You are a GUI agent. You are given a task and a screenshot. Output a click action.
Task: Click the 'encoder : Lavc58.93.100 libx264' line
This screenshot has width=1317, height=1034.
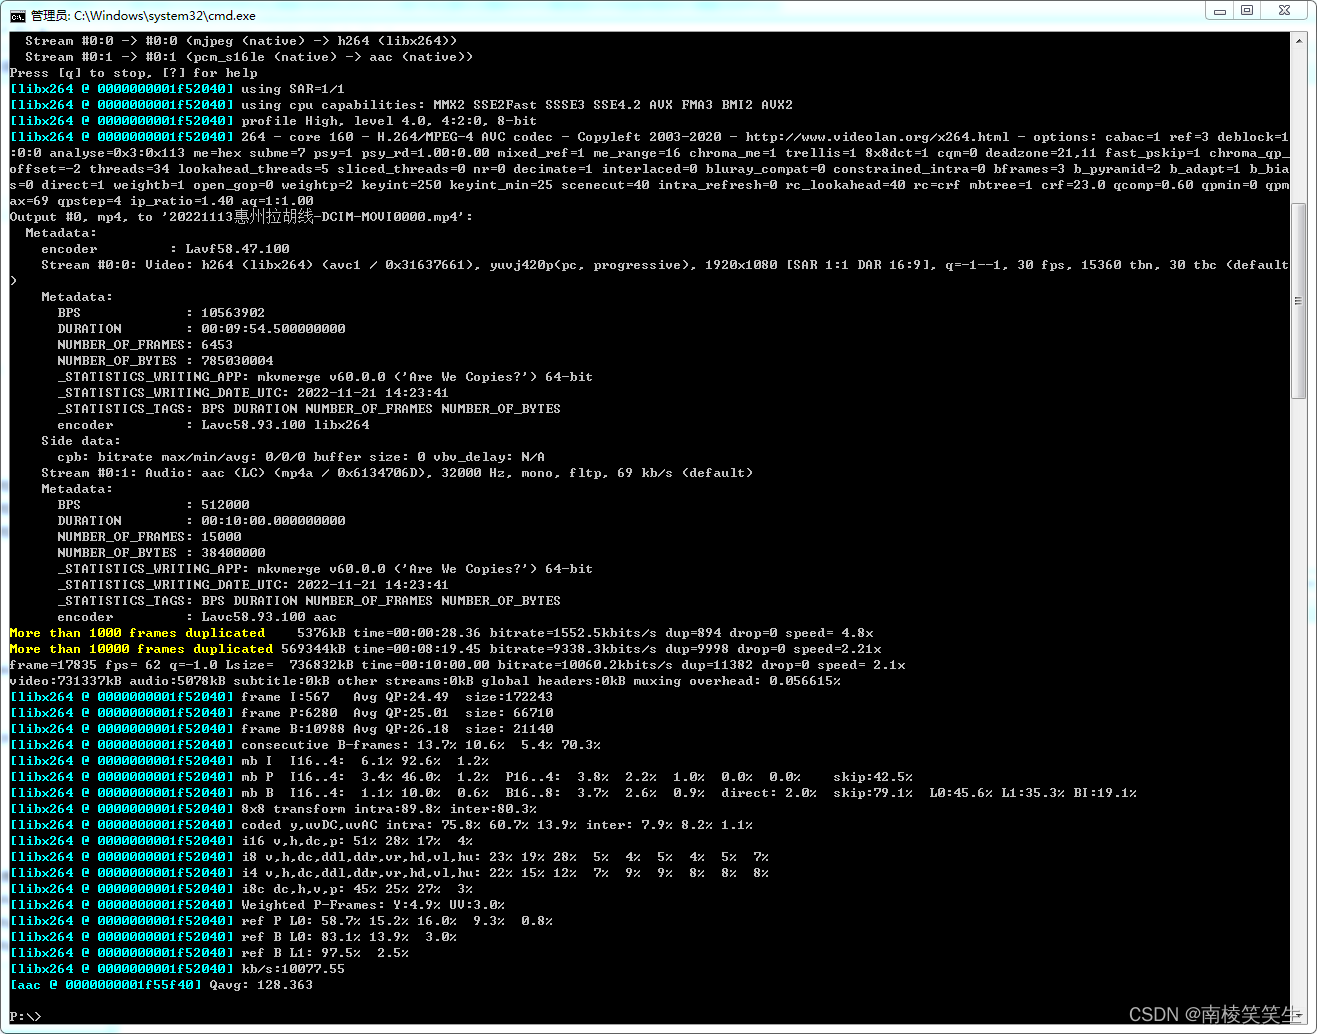pos(213,425)
